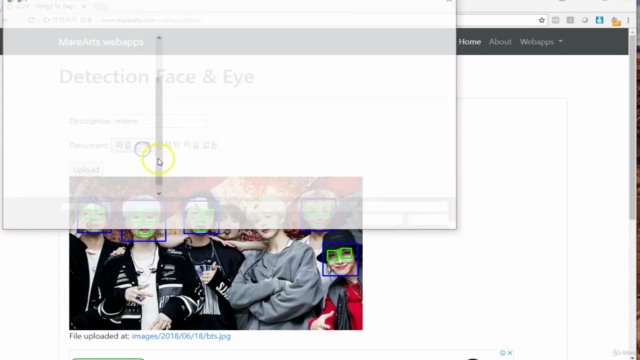This screenshot has height=360, width=640.
Task: Open the MareArts webapps brand link
Action: pos(101,42)
